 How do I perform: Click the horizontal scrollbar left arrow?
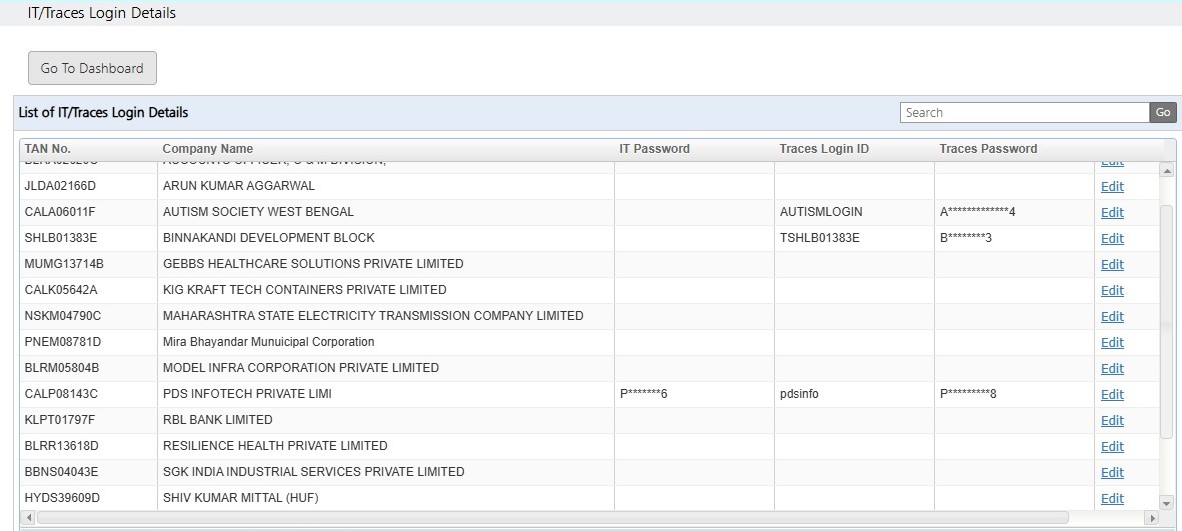pyautogui.click(x=29, y=518)
